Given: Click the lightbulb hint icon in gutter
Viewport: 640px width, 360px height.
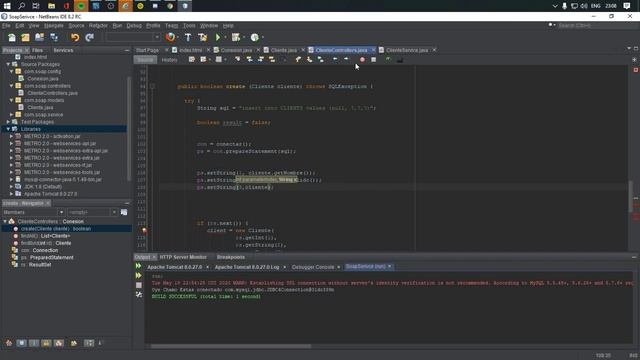Looking at the screenshot, I should [144, 231].
